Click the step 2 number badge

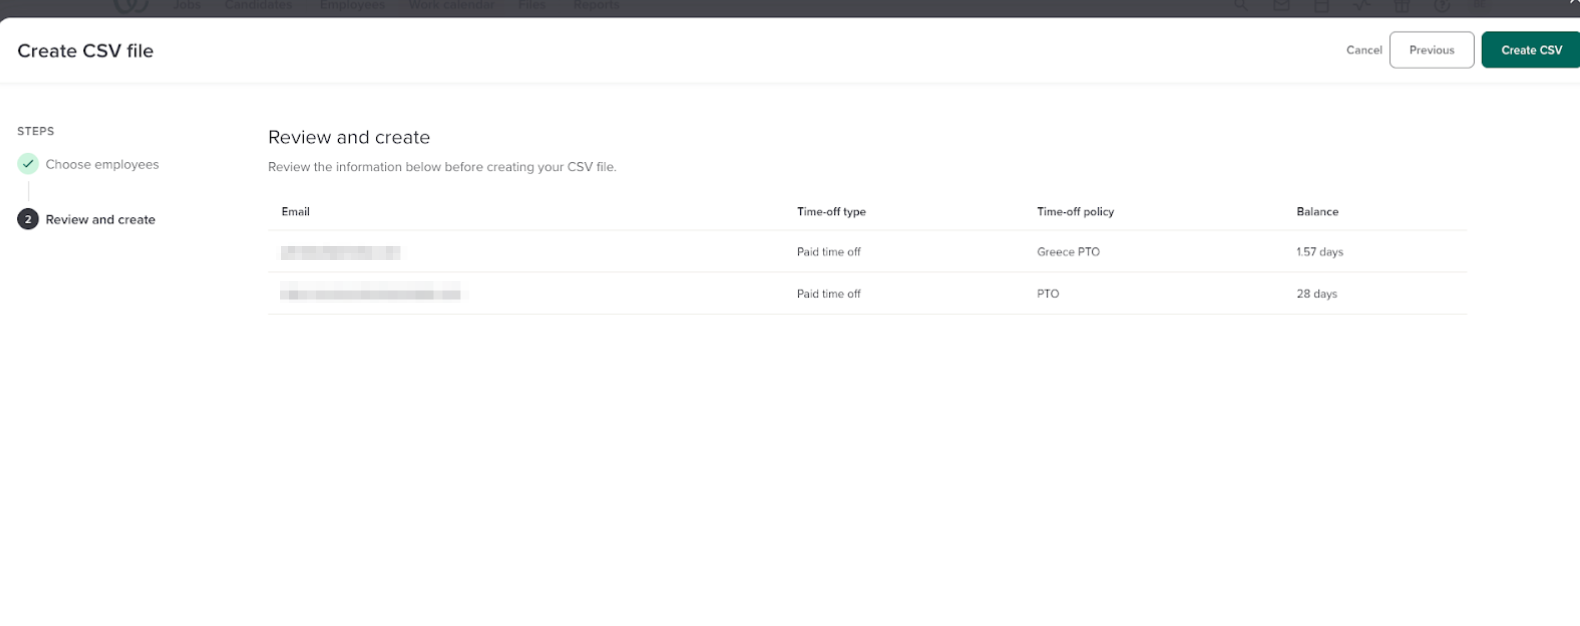click(x=28, y=220)
